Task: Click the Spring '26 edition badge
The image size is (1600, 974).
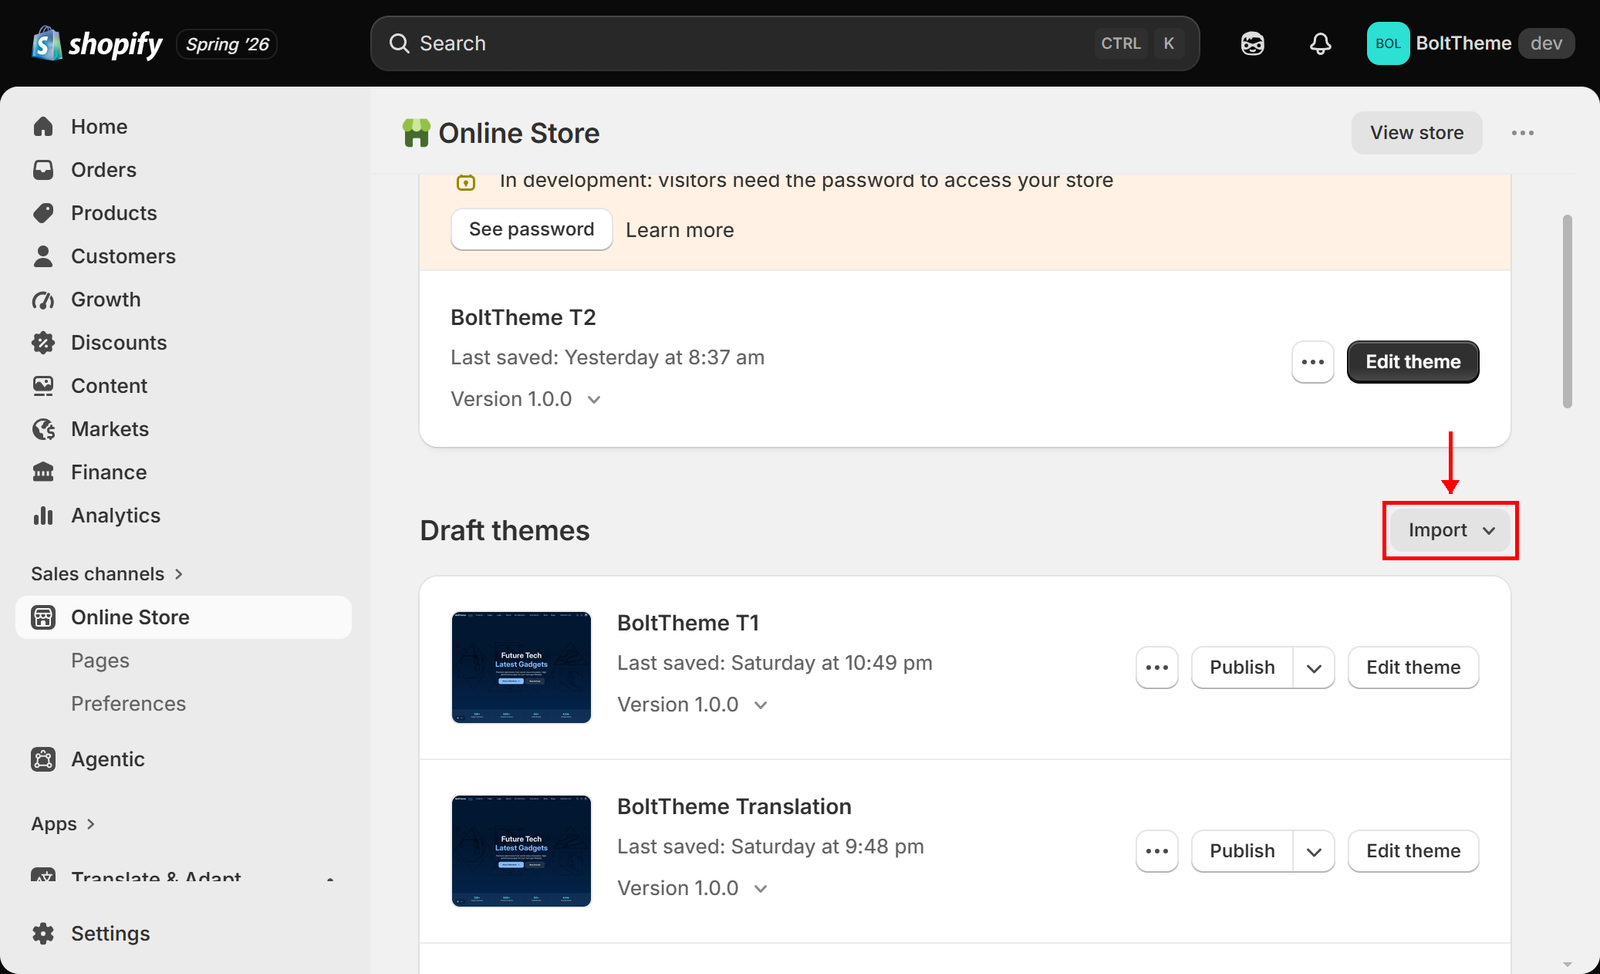Action: [x=227, y=44]
